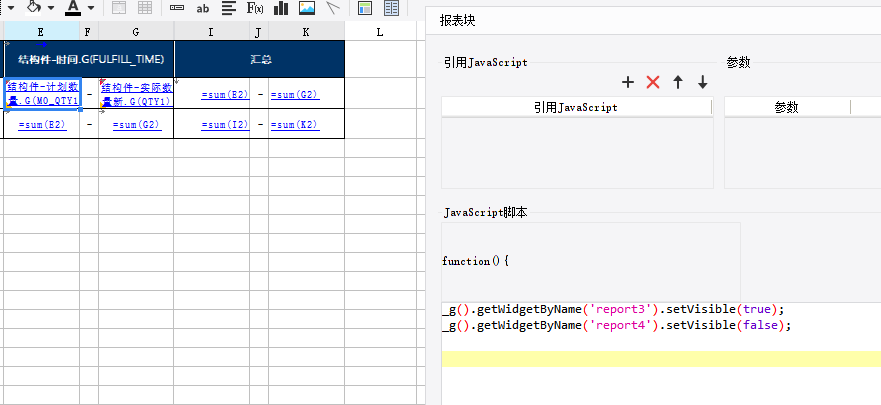Move reference up with the up arrow
Screen dimensions: 881x405
(x=678, y=83)
